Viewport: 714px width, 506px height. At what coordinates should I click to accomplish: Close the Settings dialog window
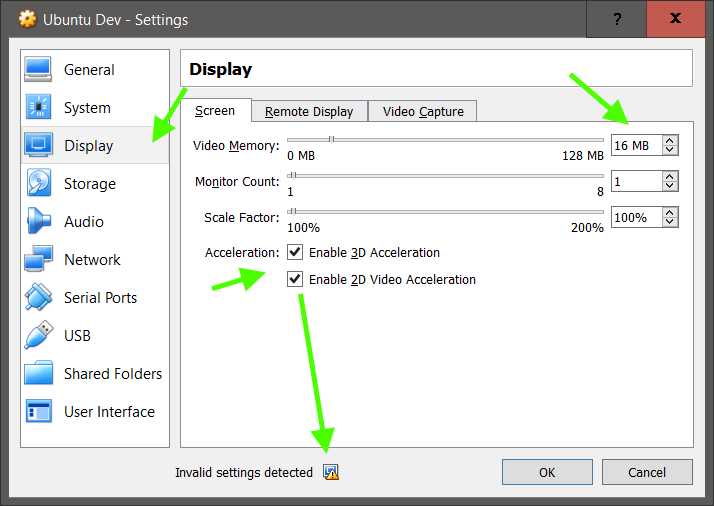click(x=675, y=19)
